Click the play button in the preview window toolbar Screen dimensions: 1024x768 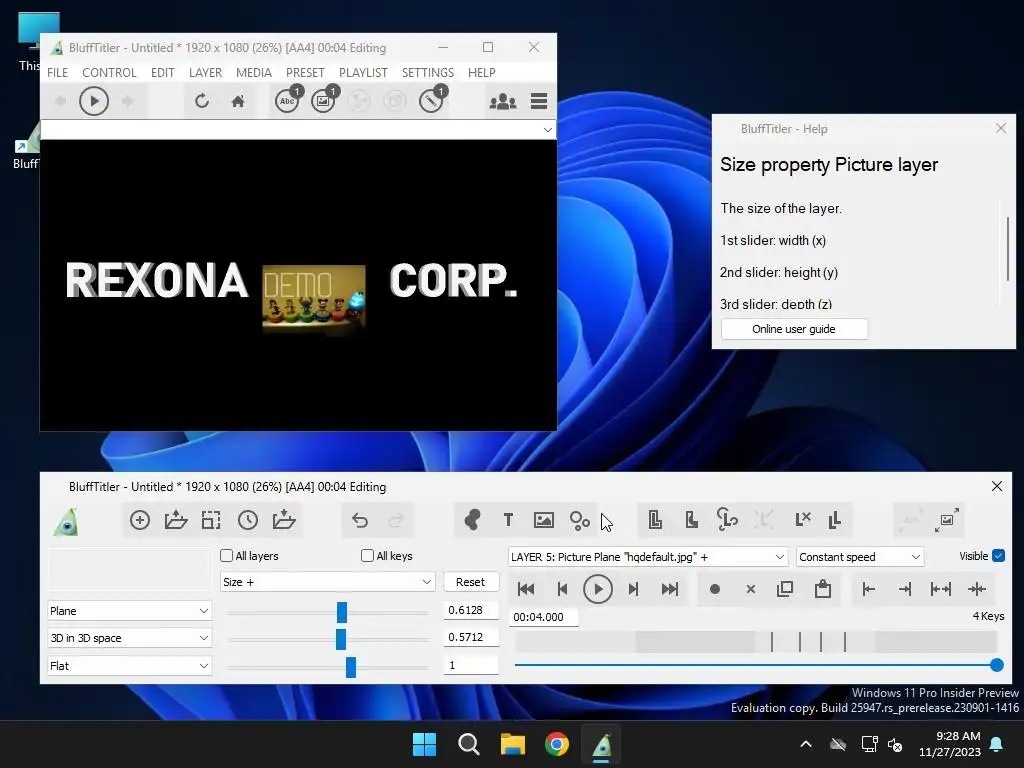[93, 101]
